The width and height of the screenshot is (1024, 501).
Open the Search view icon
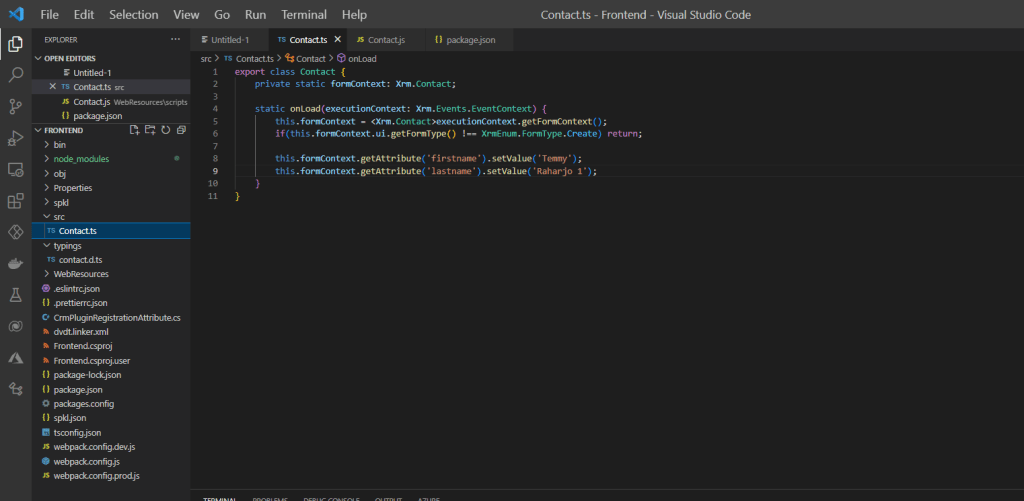tap(16, 76)
